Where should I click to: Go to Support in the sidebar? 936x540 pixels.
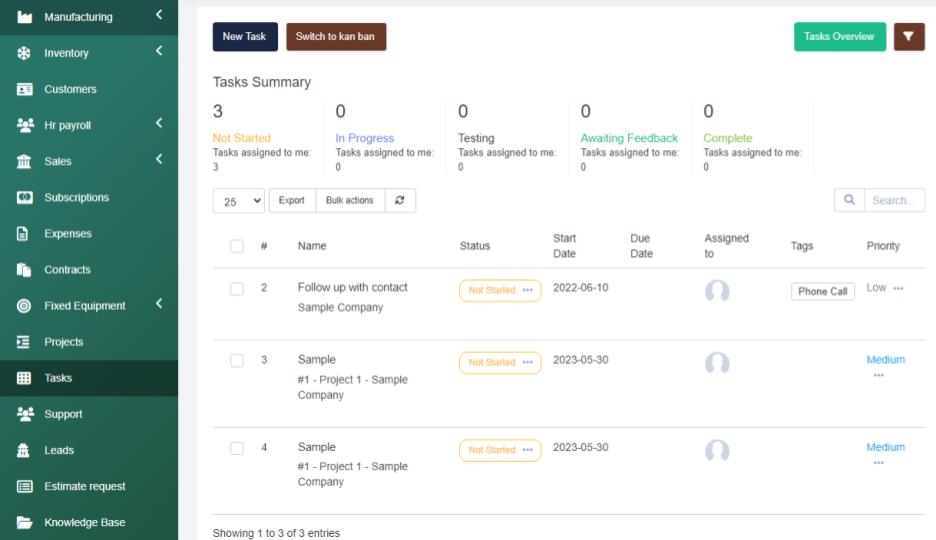point(63,414)
